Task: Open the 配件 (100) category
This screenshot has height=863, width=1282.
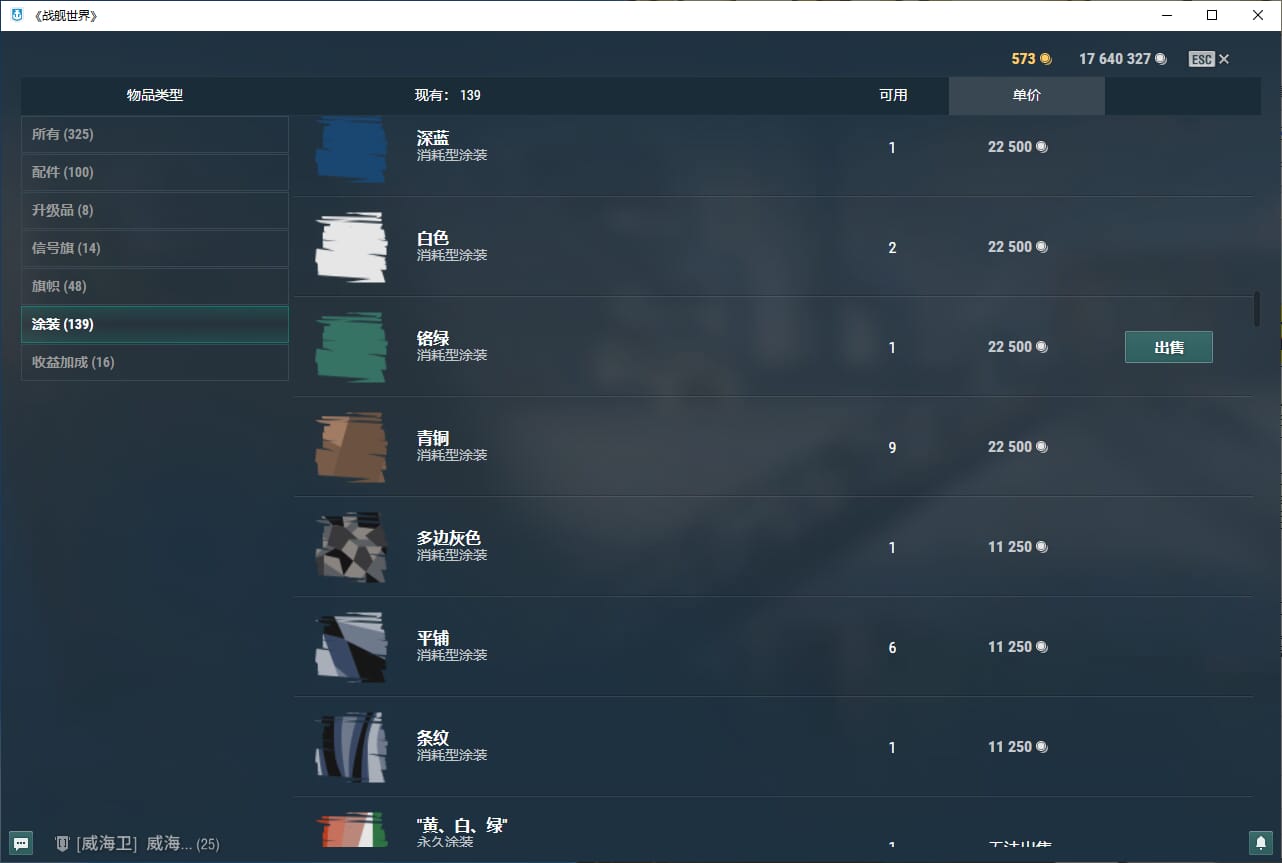Action: pyautogui.click(x=155, y=172)
